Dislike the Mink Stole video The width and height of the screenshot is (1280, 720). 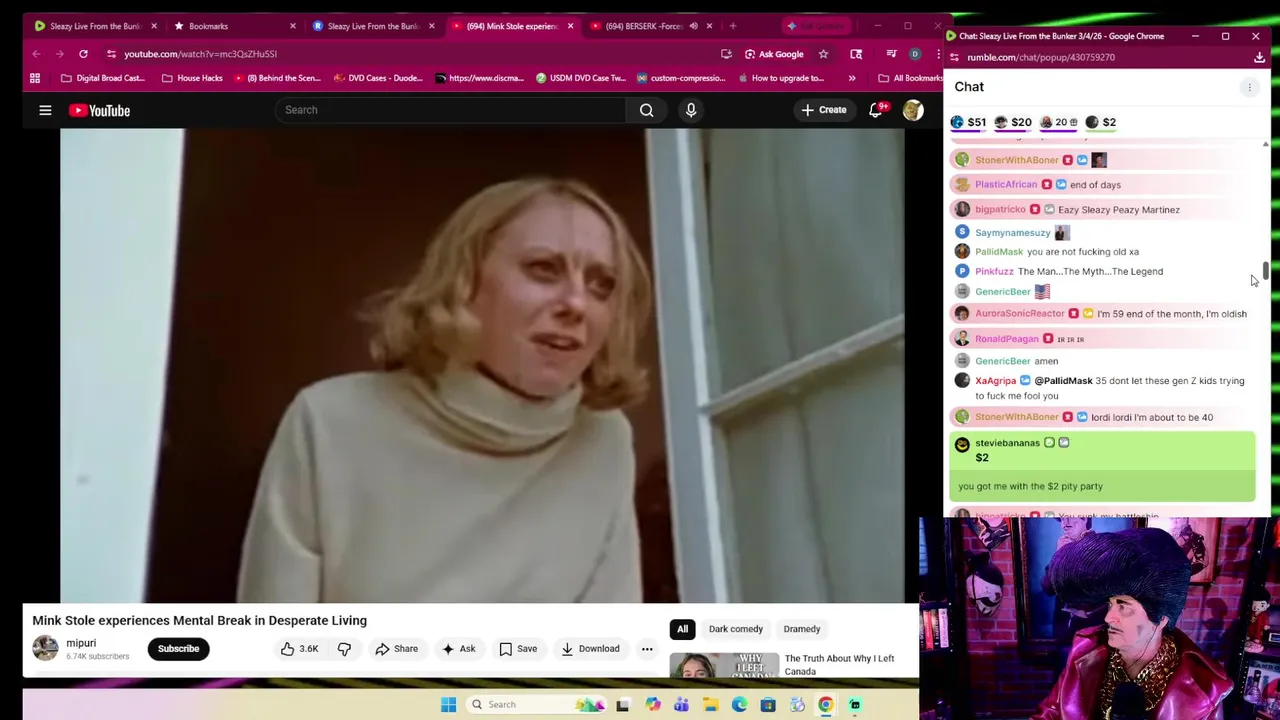[x=344, y=649]
